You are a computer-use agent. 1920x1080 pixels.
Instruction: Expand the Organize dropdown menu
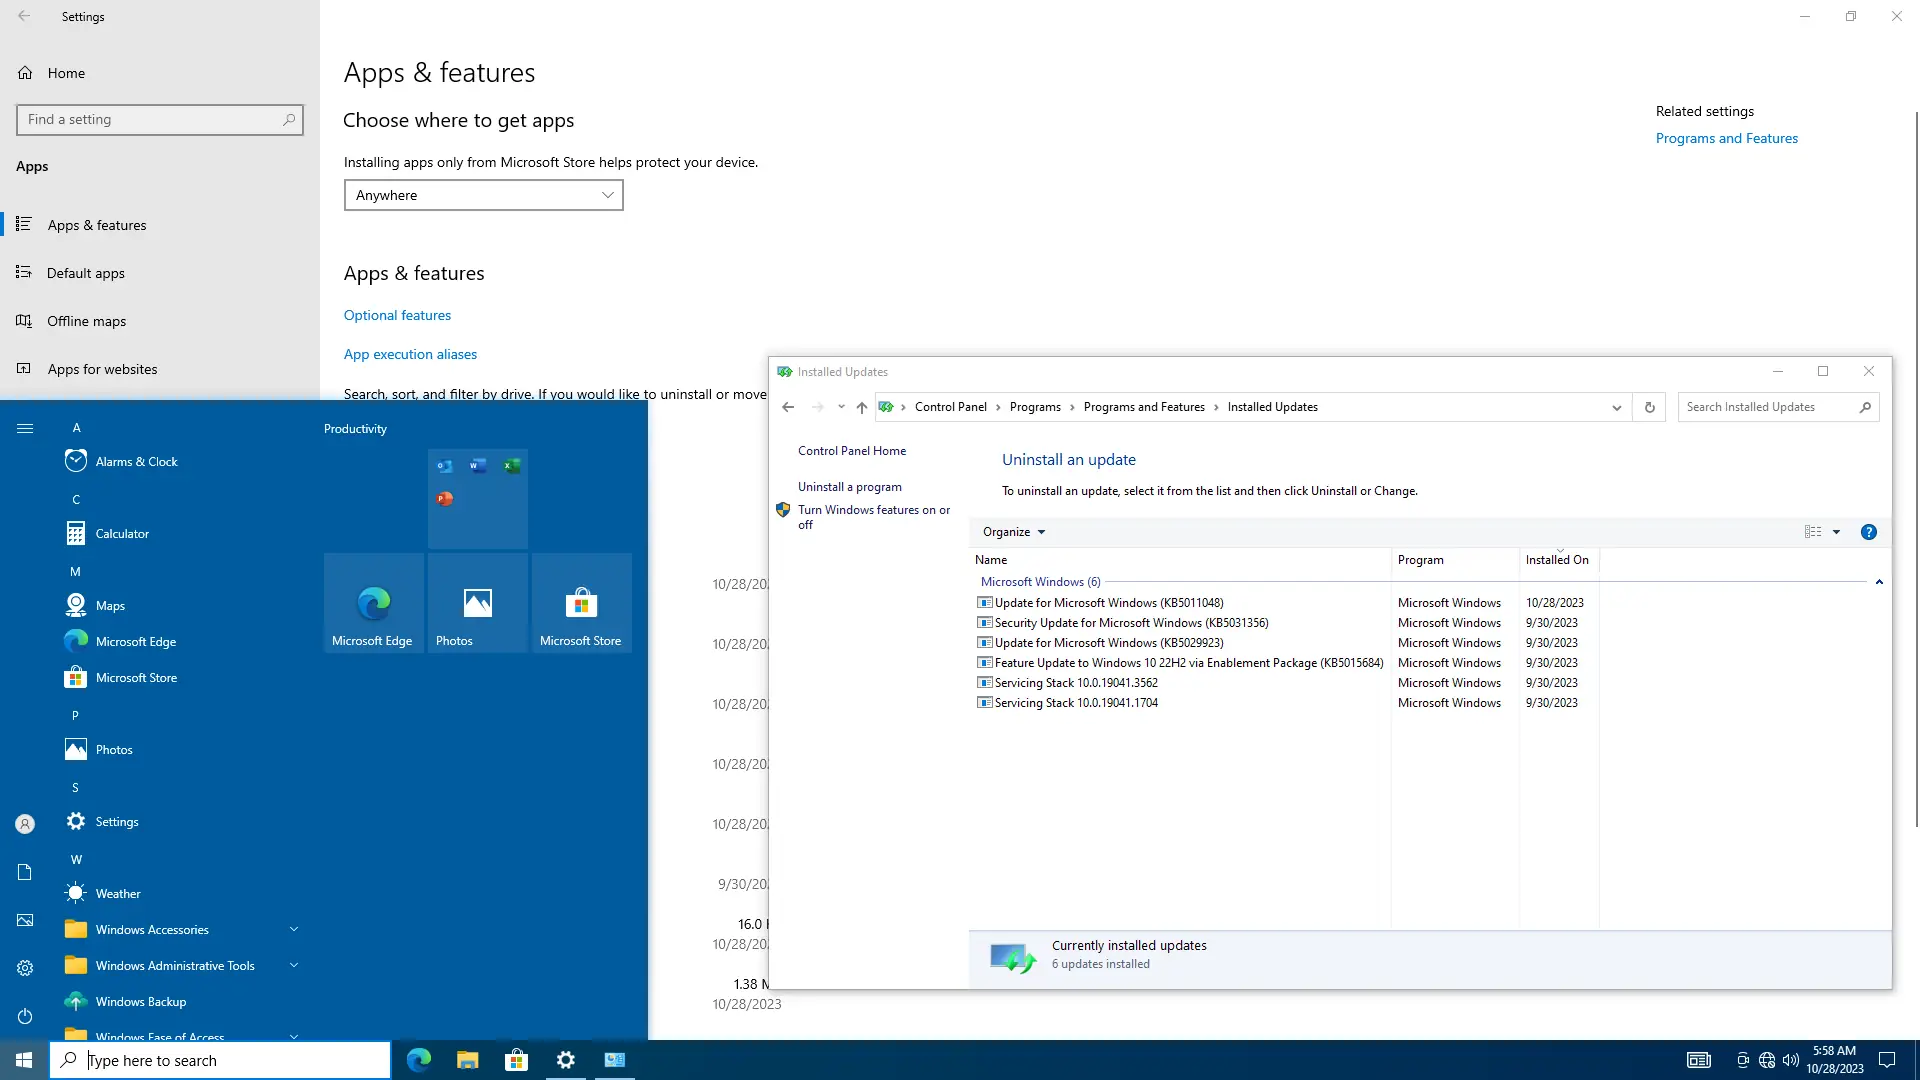[x=1013, y=532]
